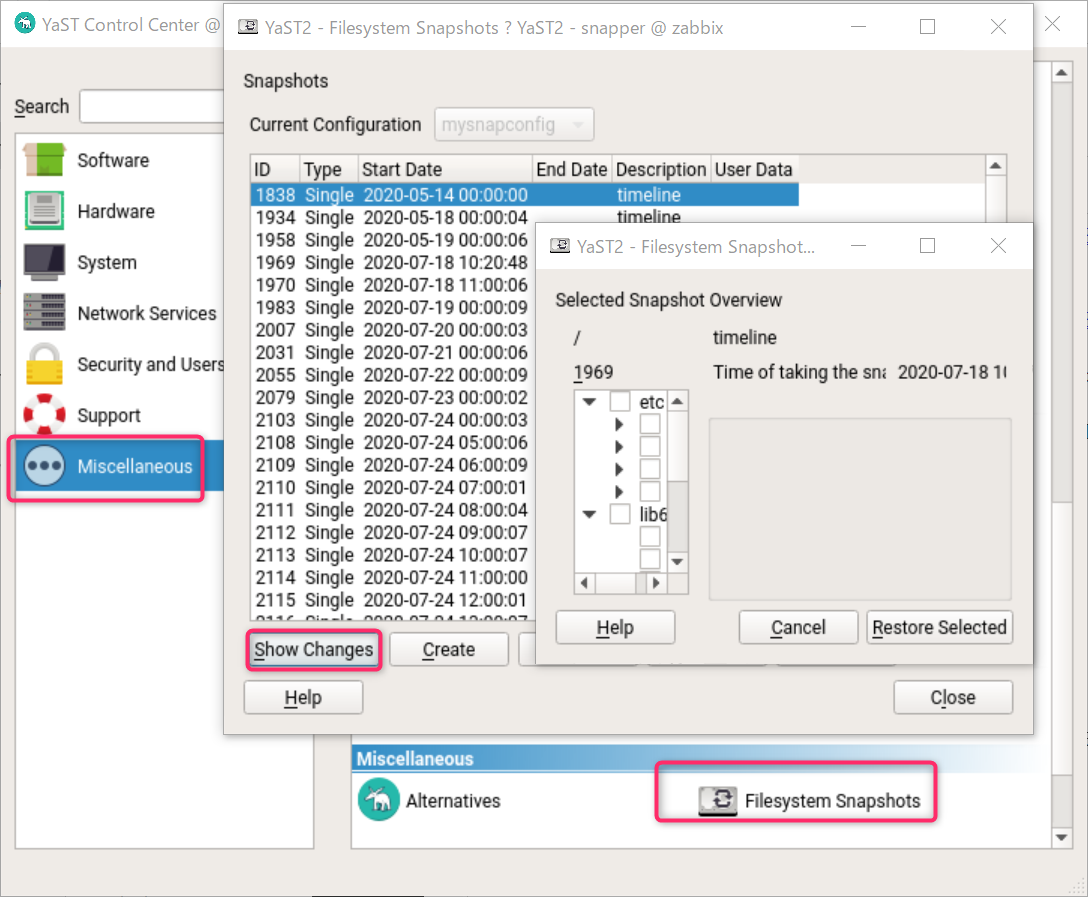Screen dimensions: 1088x897
Task: Expand the second child node under etc
Action: 619,446
